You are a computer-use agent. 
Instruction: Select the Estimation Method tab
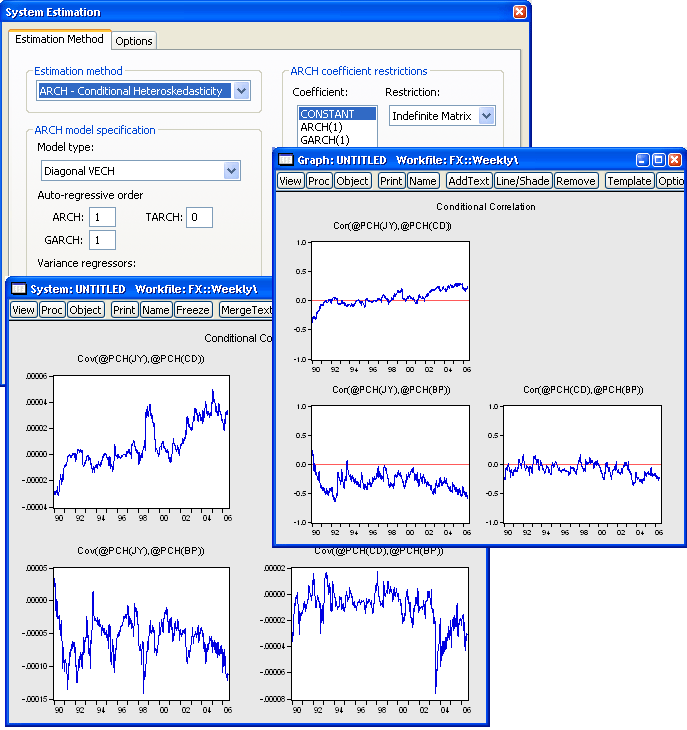point(59,40)
